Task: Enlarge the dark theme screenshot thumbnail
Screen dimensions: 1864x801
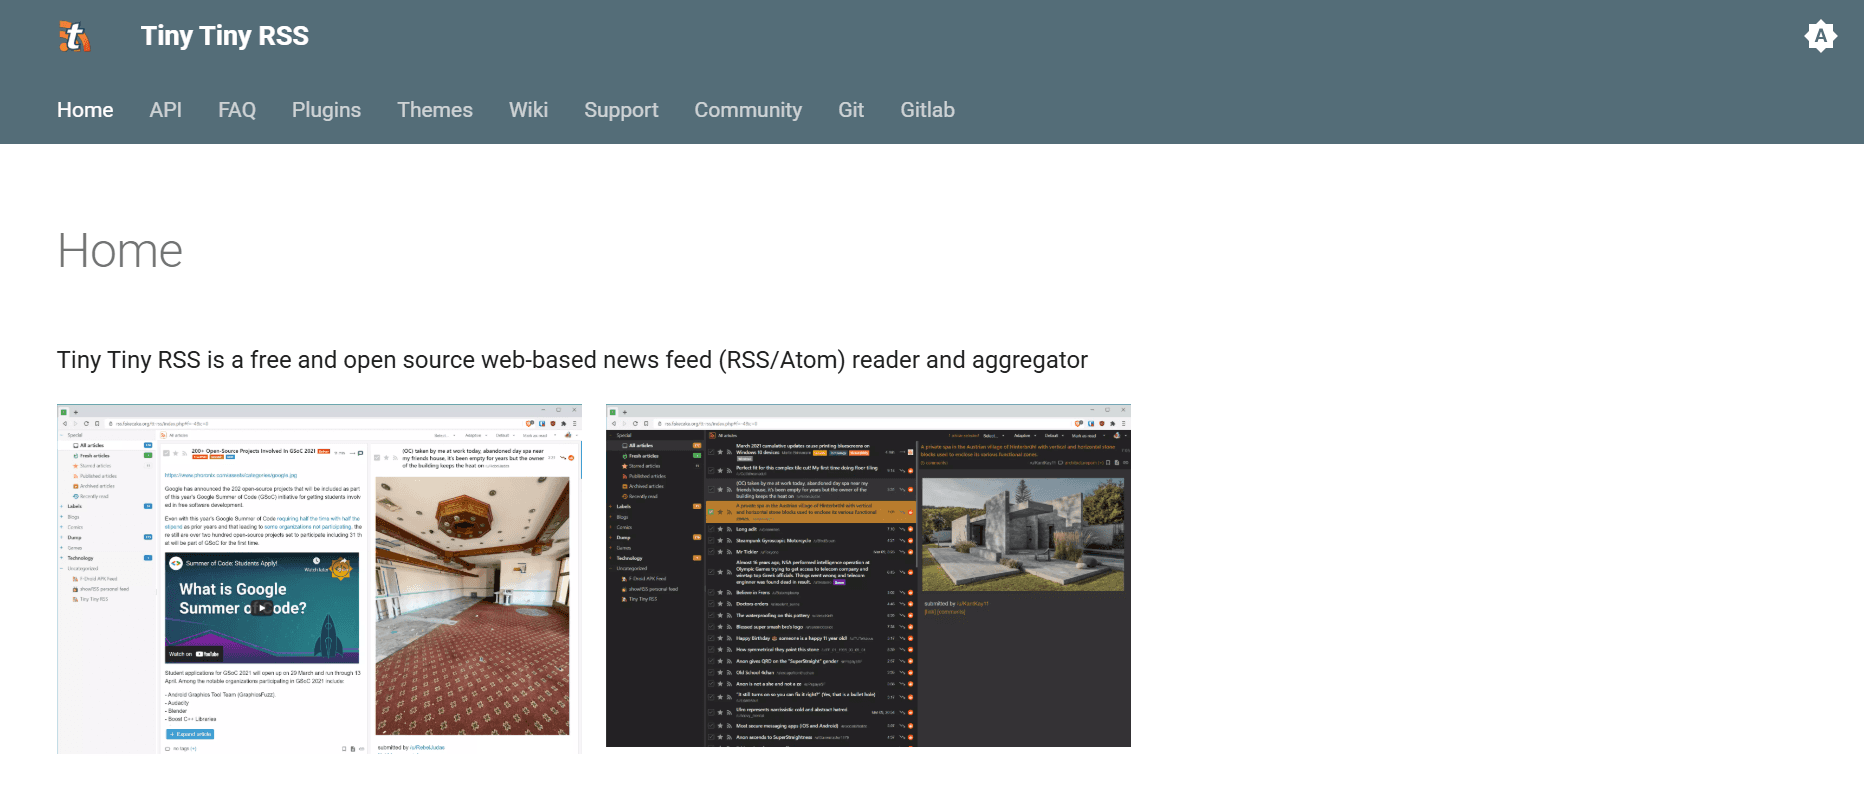Action: pyautogui.click(x=868, y=576)
